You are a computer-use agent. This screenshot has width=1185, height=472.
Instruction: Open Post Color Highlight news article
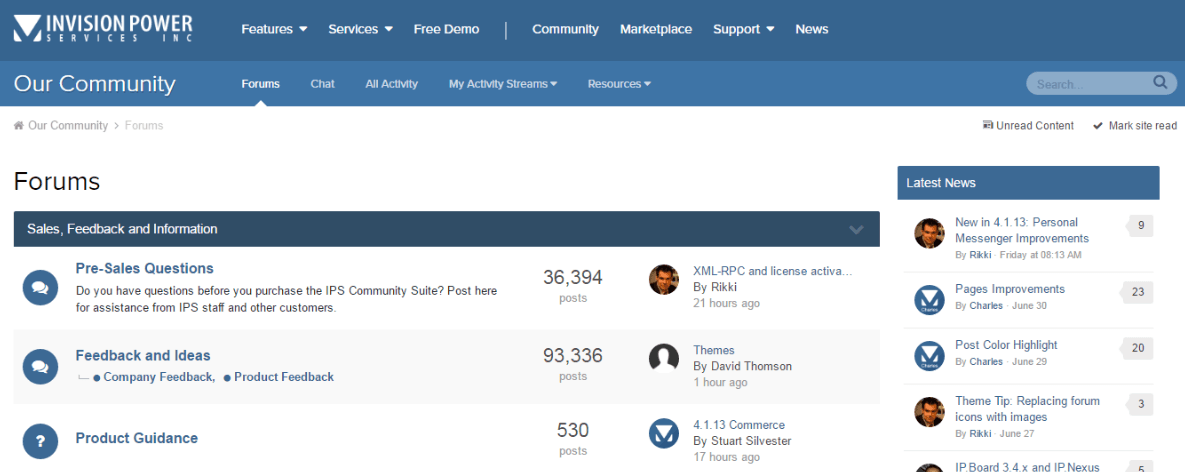(x=1006, y=345)
